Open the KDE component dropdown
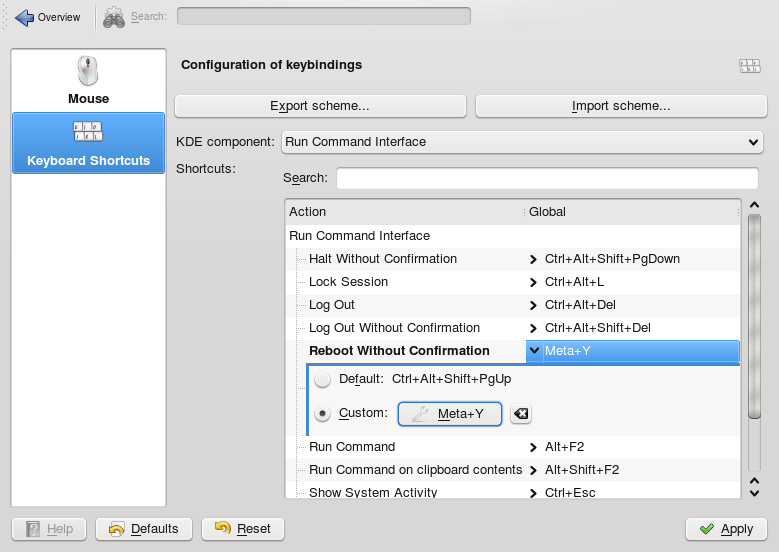This screenshot has width=779, height=552. pyautogui.click(x=522, y=142)
